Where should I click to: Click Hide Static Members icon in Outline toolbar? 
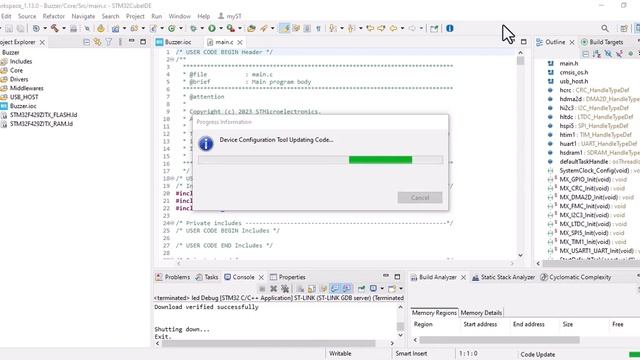click(620, 53)
